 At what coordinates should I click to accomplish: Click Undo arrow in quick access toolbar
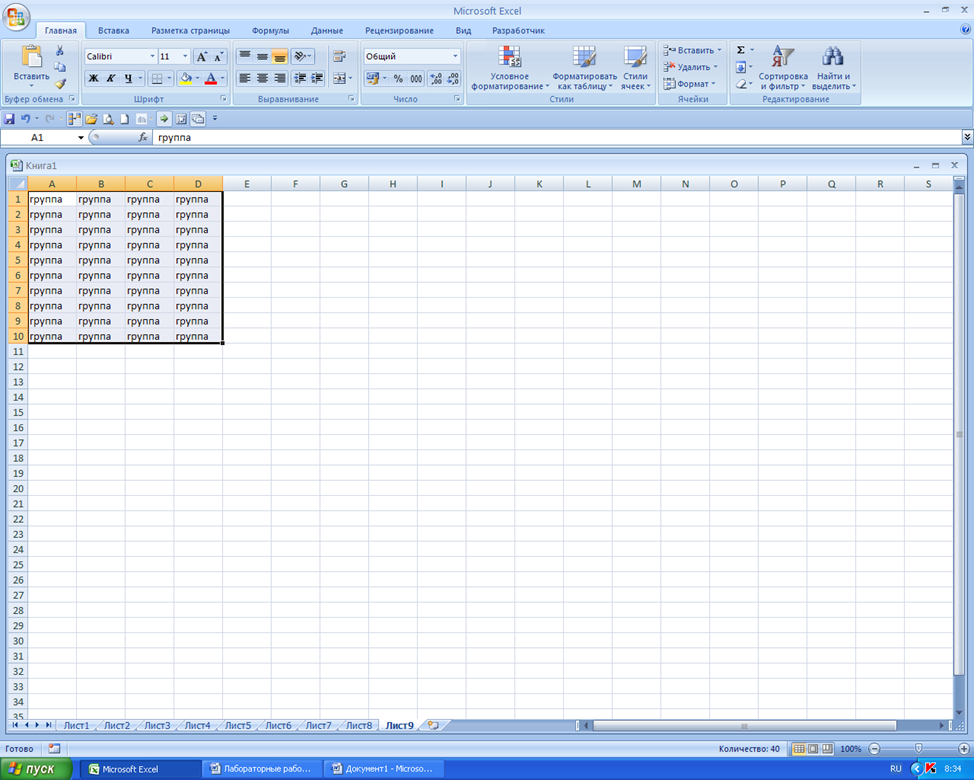click(25, 119)
